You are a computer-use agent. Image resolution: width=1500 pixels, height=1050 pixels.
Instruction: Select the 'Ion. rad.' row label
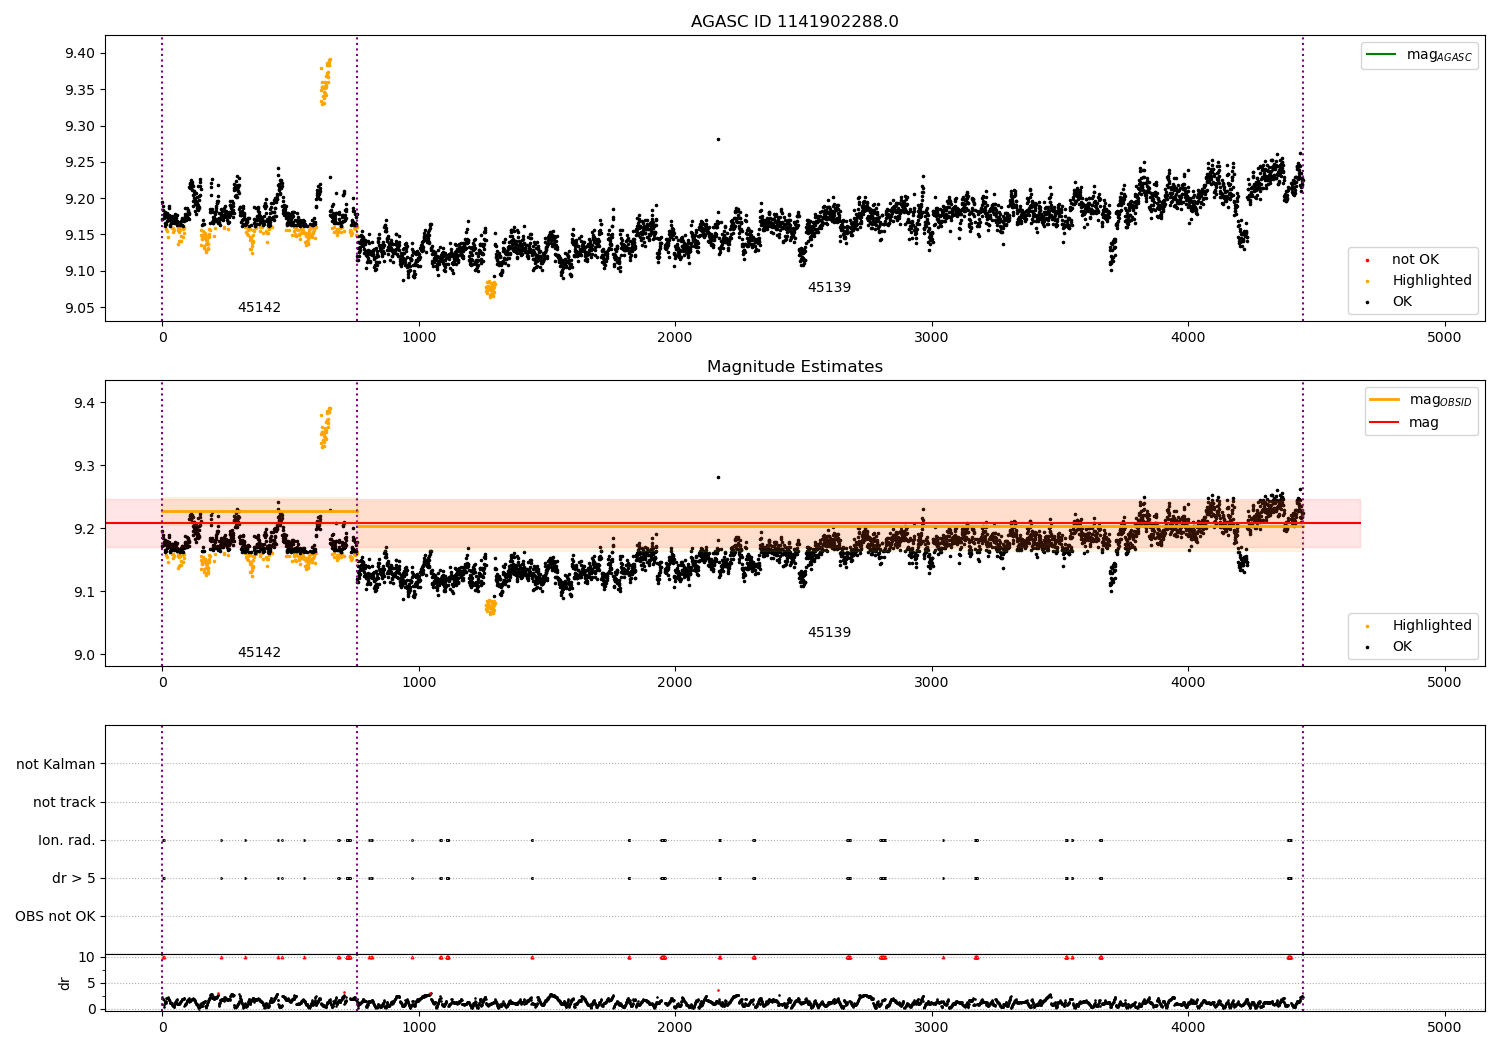(x=67, y=841)
